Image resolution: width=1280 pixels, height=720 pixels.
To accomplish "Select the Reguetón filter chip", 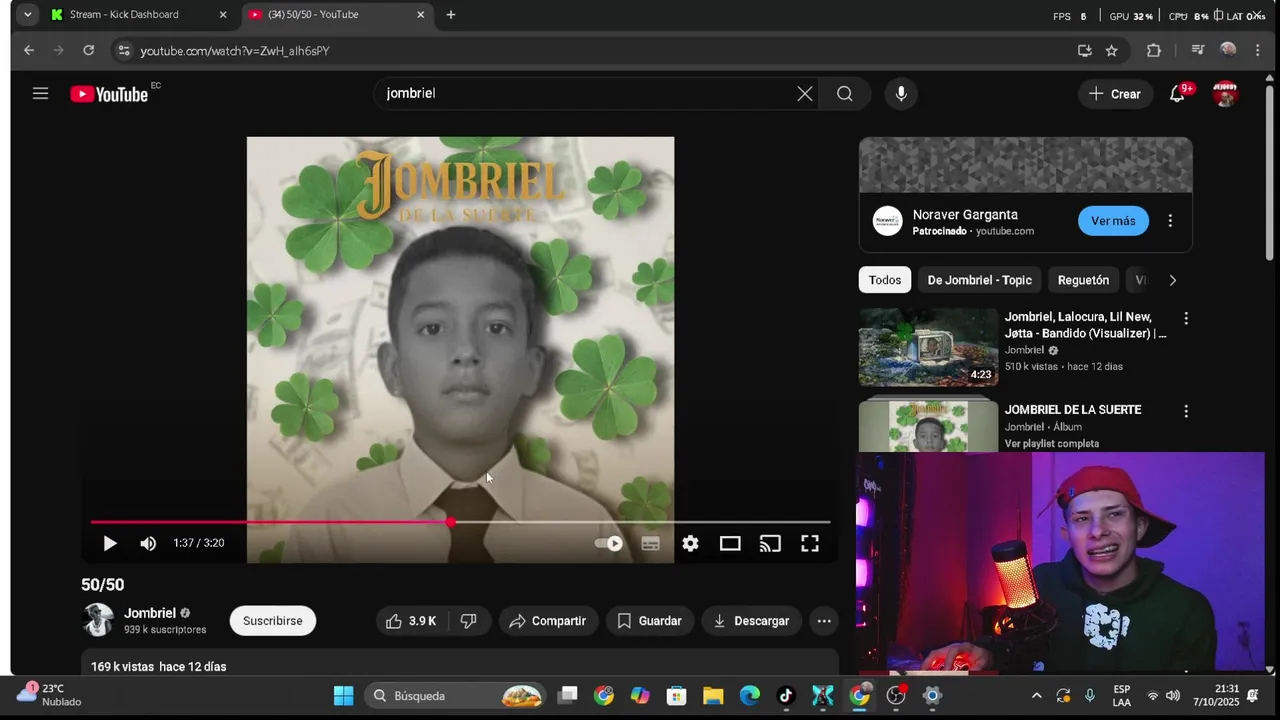I will [1083, 280].
